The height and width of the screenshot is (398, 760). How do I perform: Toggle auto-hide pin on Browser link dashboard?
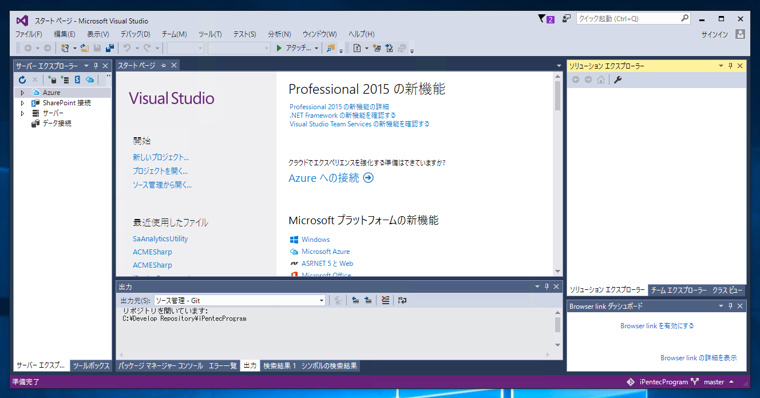730,306
